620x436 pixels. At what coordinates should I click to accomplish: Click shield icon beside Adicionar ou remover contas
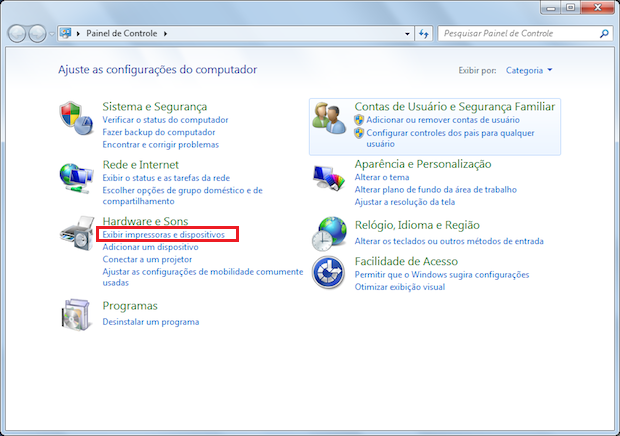[359, 120]
